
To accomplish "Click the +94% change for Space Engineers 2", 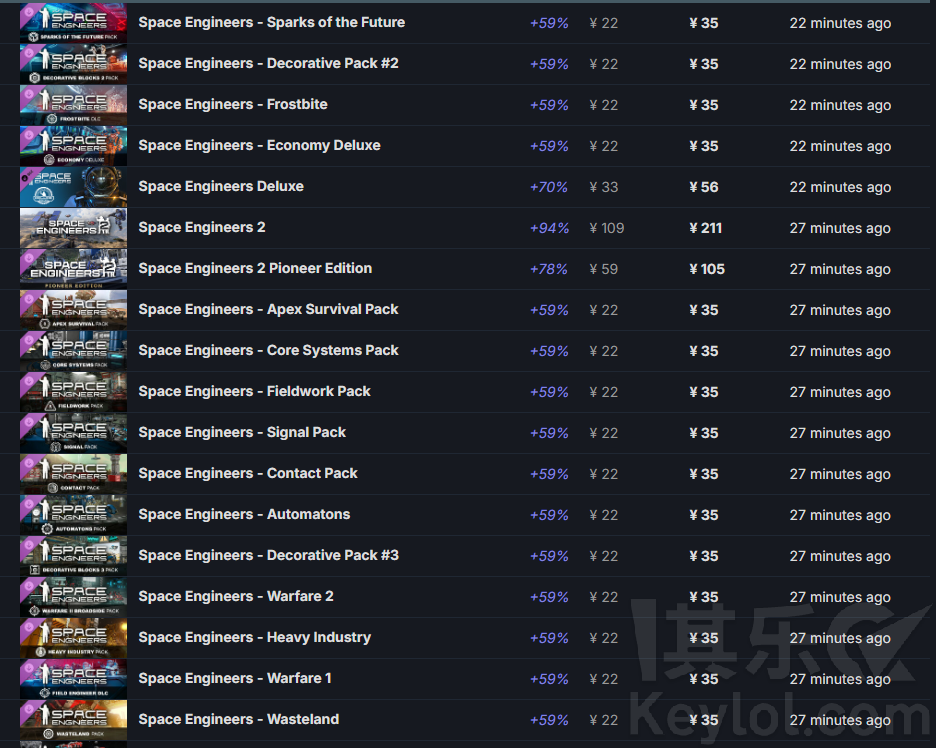I will coord(549,228).
